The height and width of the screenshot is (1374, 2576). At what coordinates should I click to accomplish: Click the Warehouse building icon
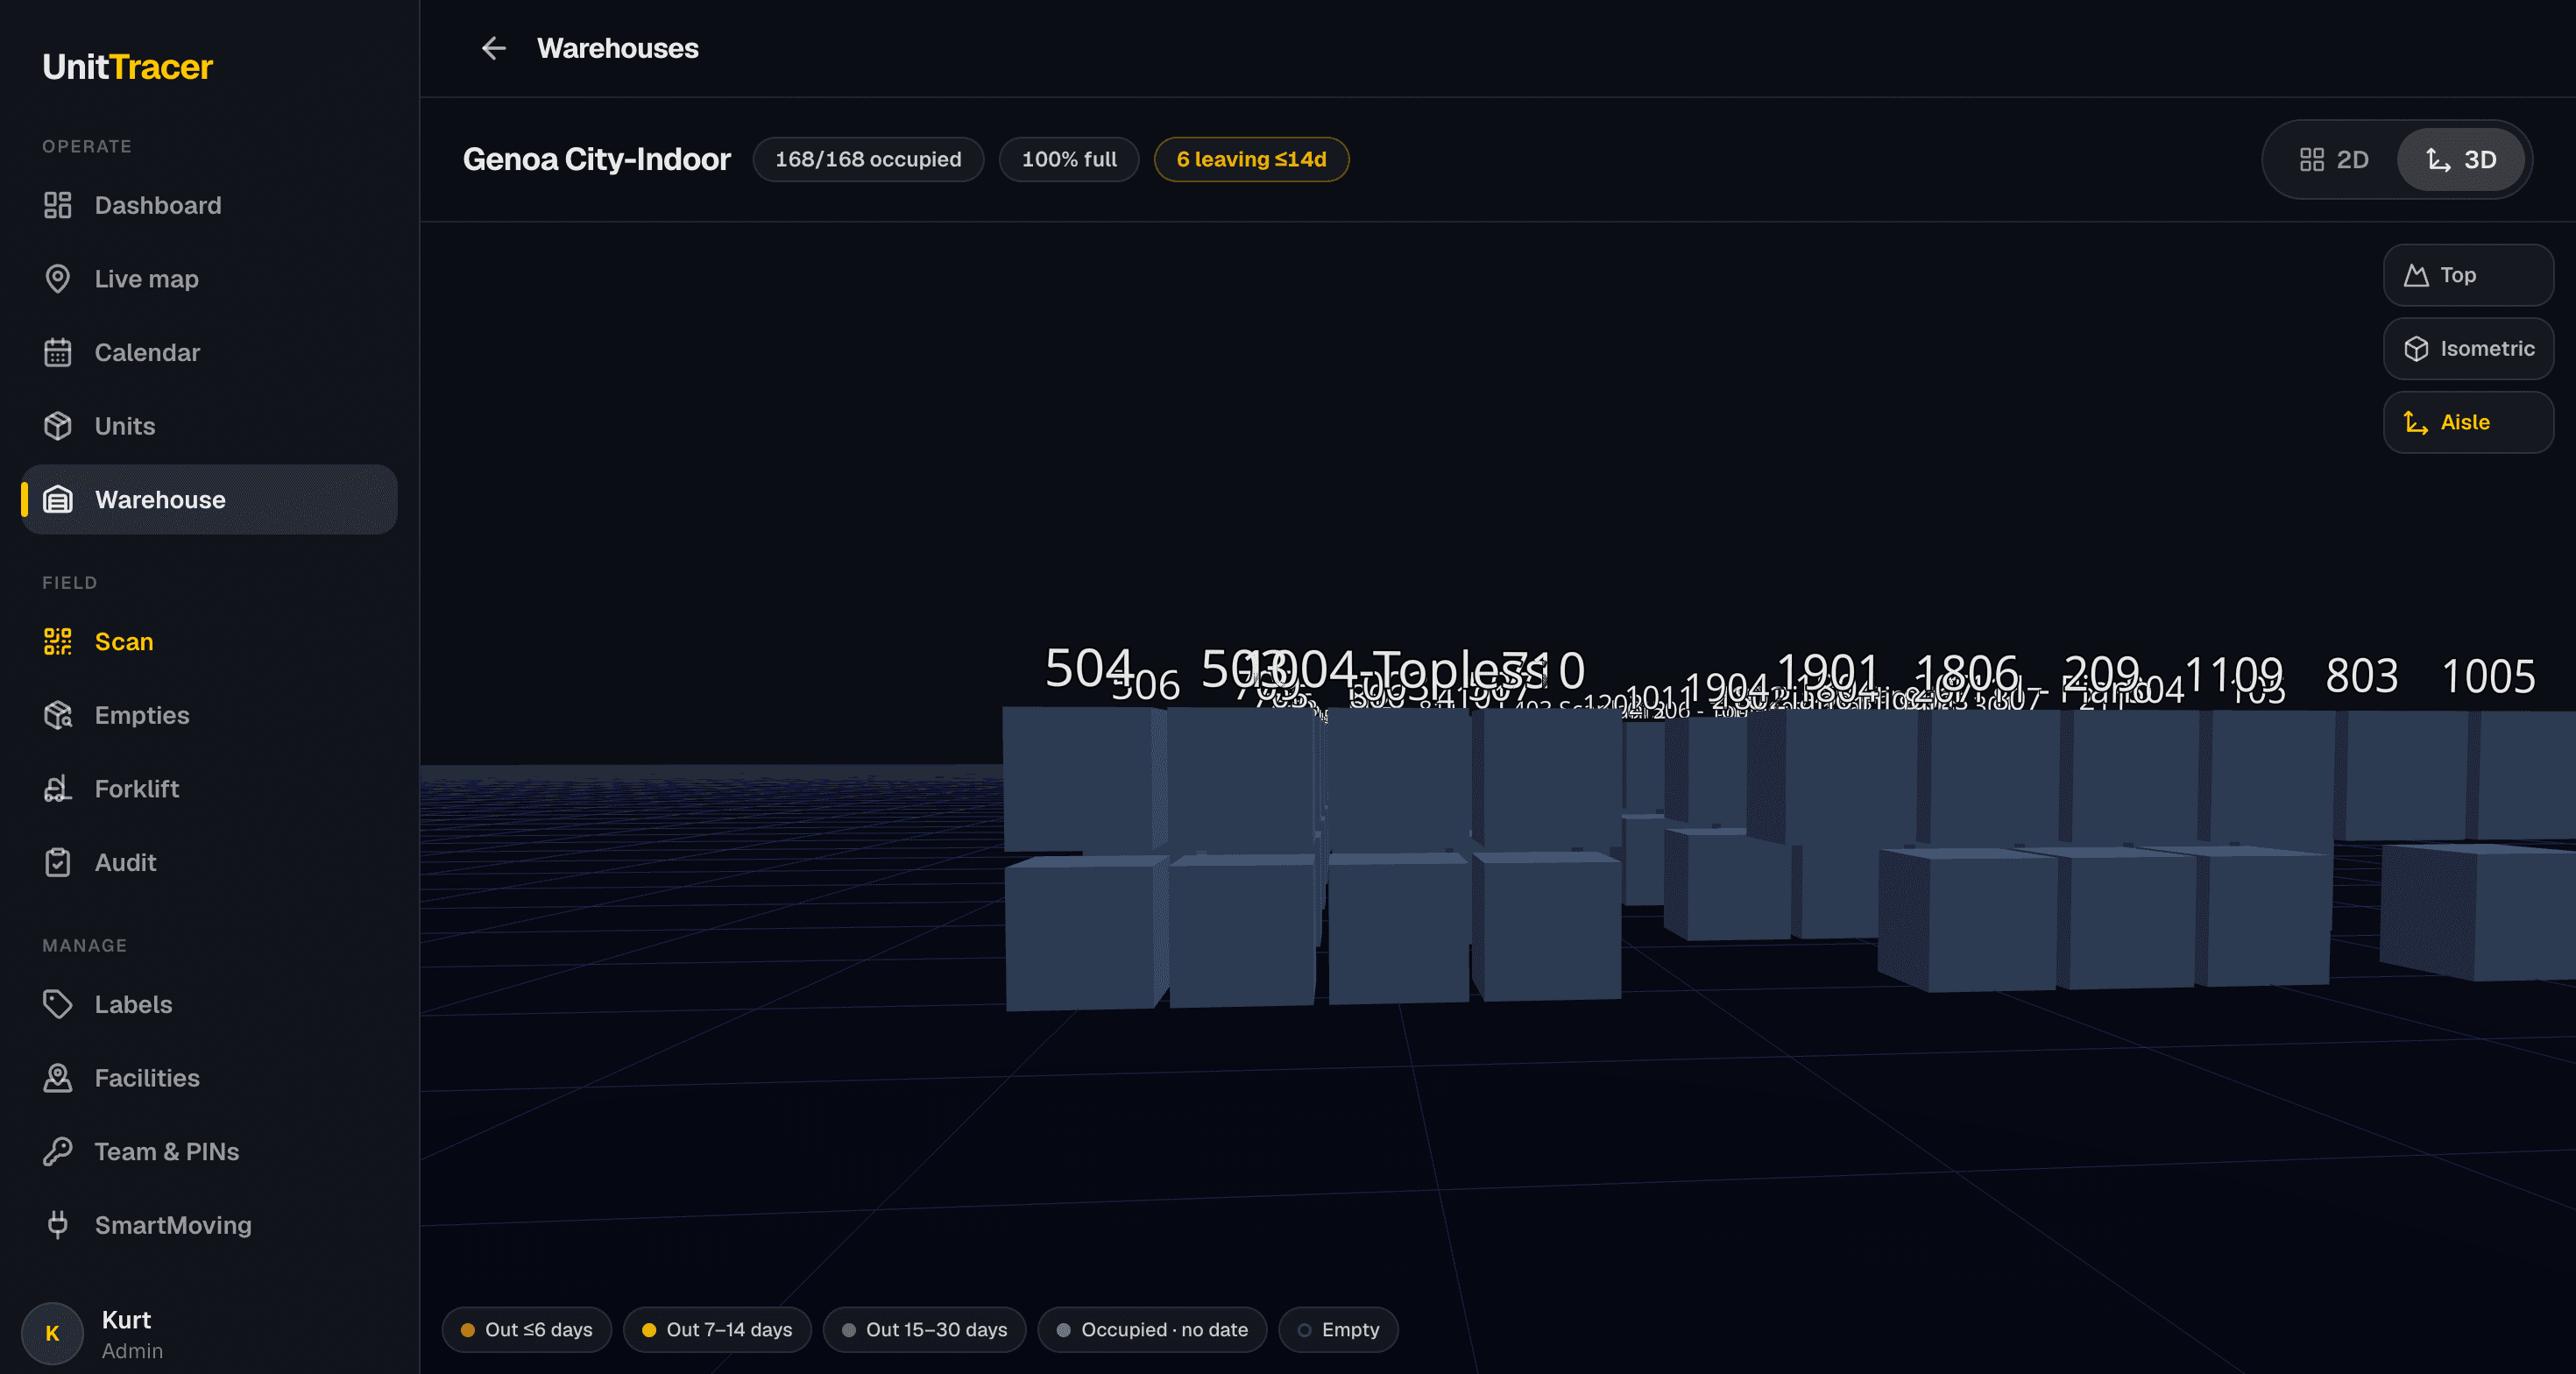(58, 499)
